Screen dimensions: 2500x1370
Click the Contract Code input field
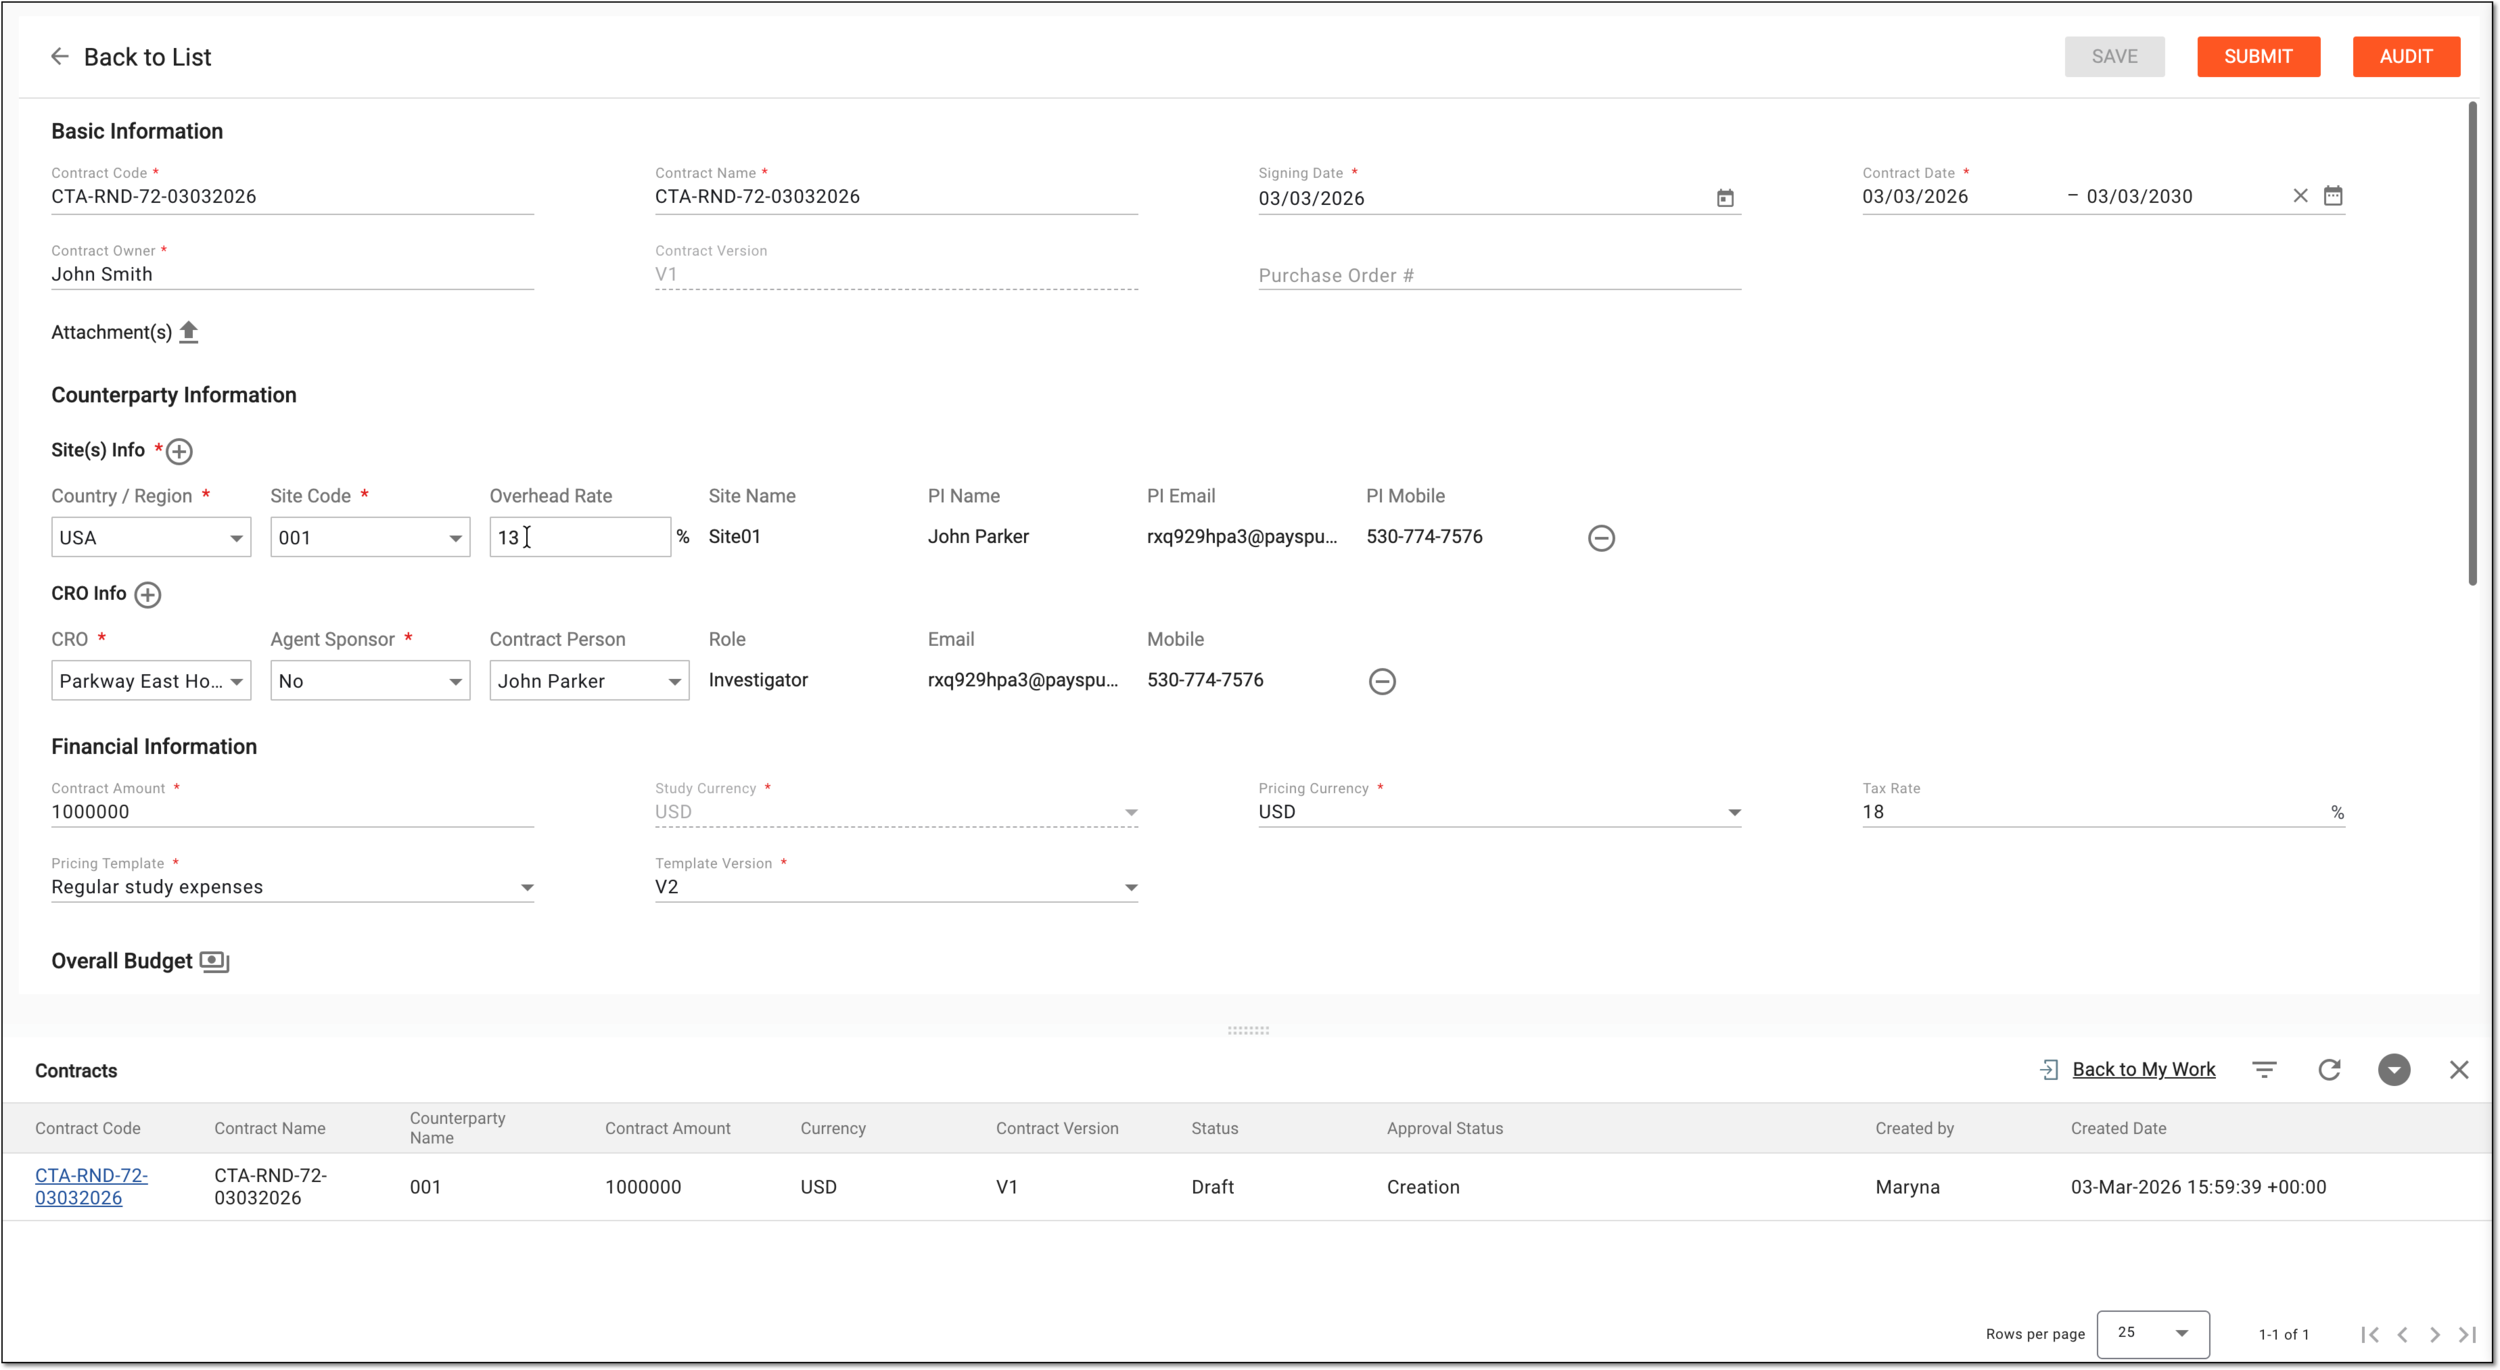[x=292, y=197]
